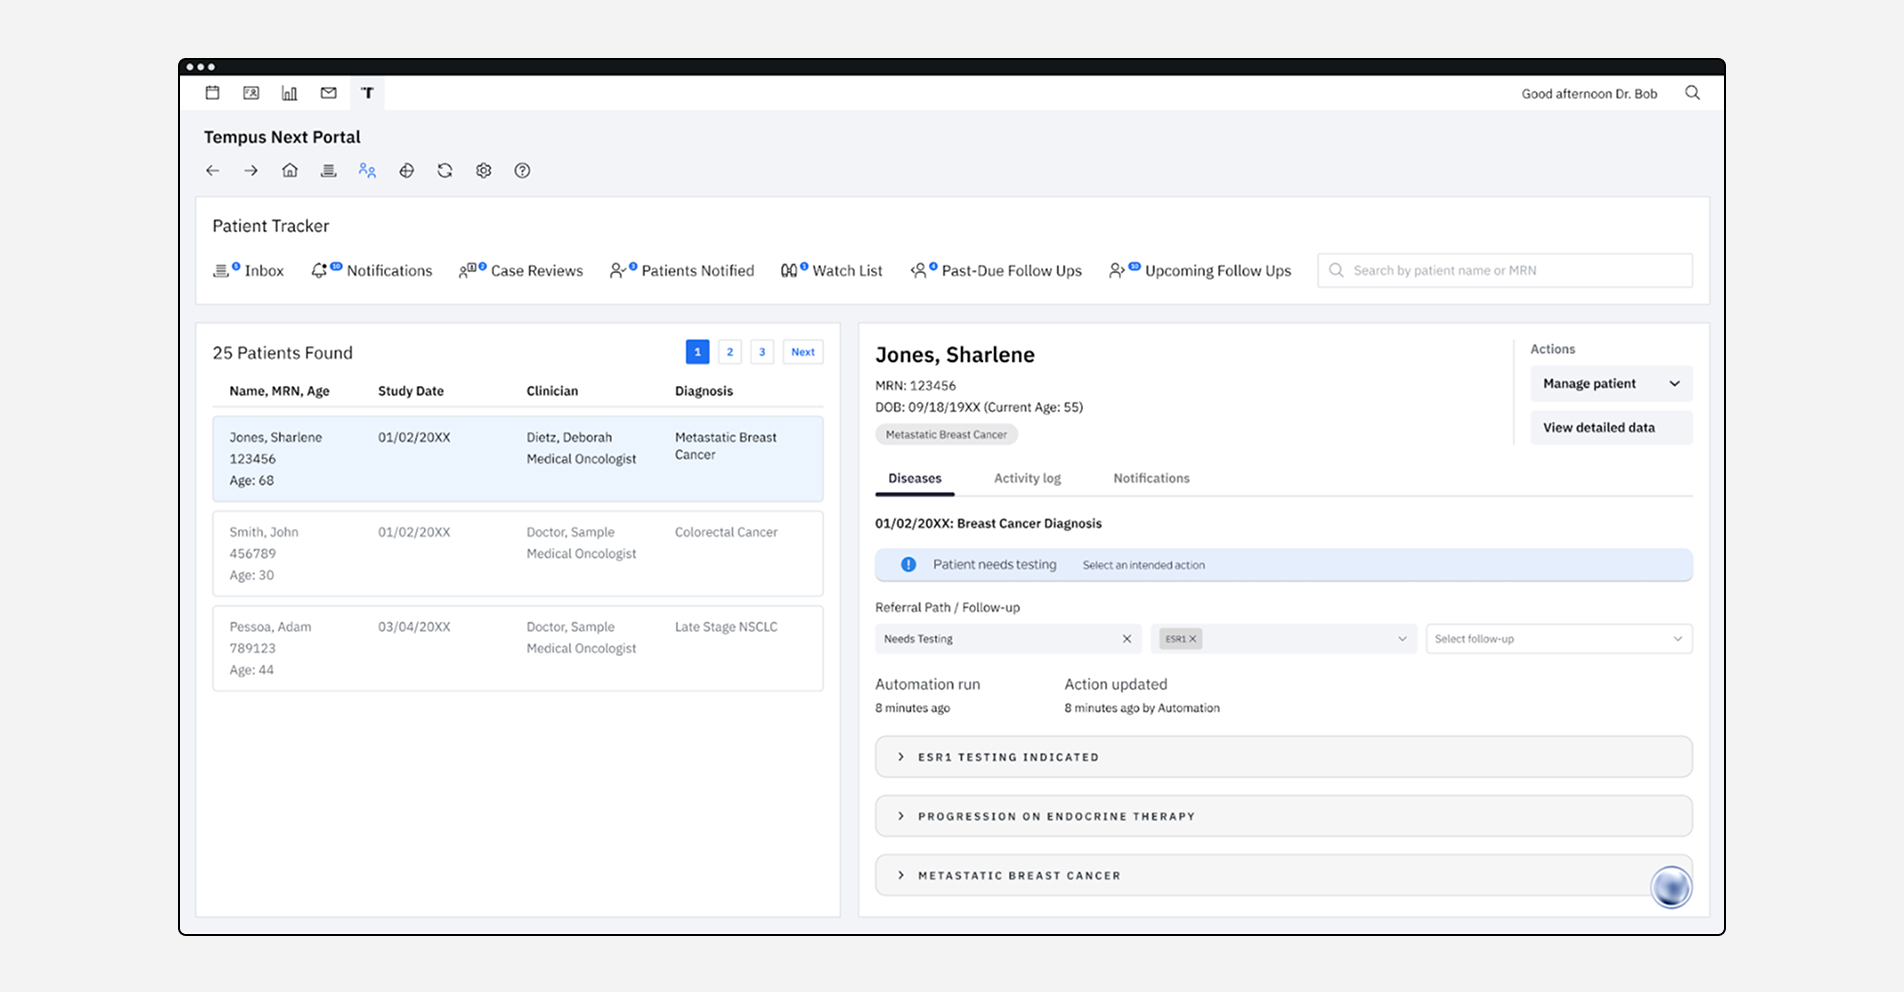Open the Manage patient dropdown
Screen dimensions: 1904x992
point(1611,384)
